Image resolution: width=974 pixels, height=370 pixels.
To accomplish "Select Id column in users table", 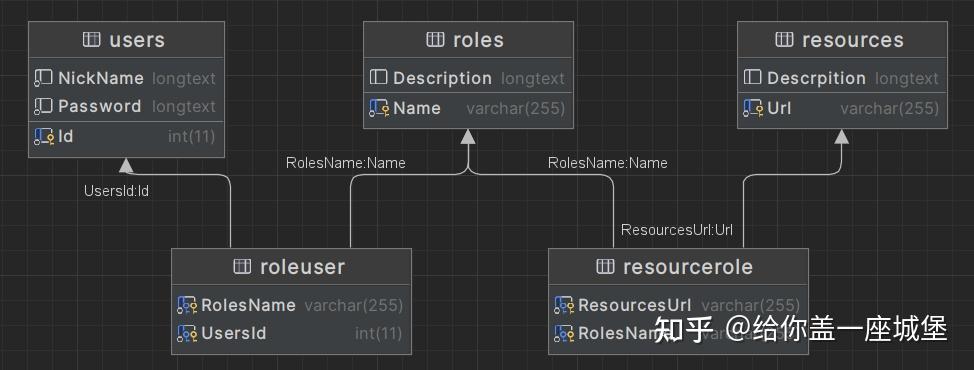I will click(126, 137).
